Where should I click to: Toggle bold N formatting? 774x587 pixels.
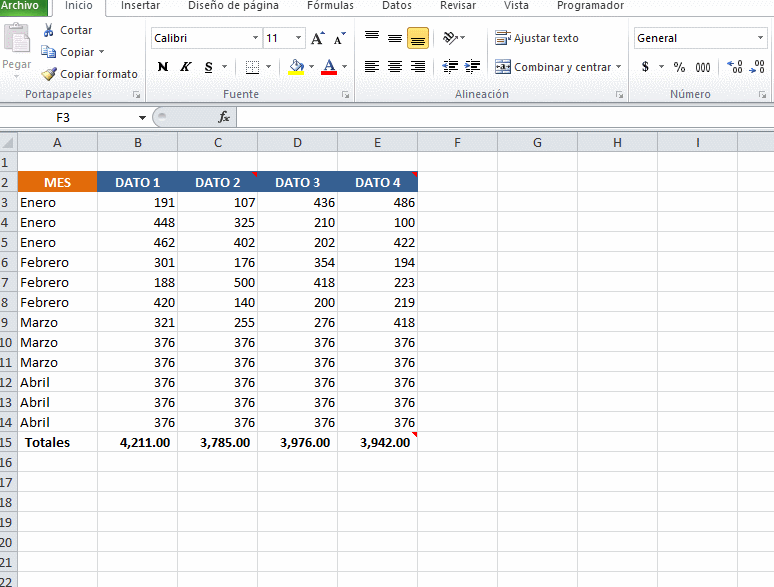point(163,67)
